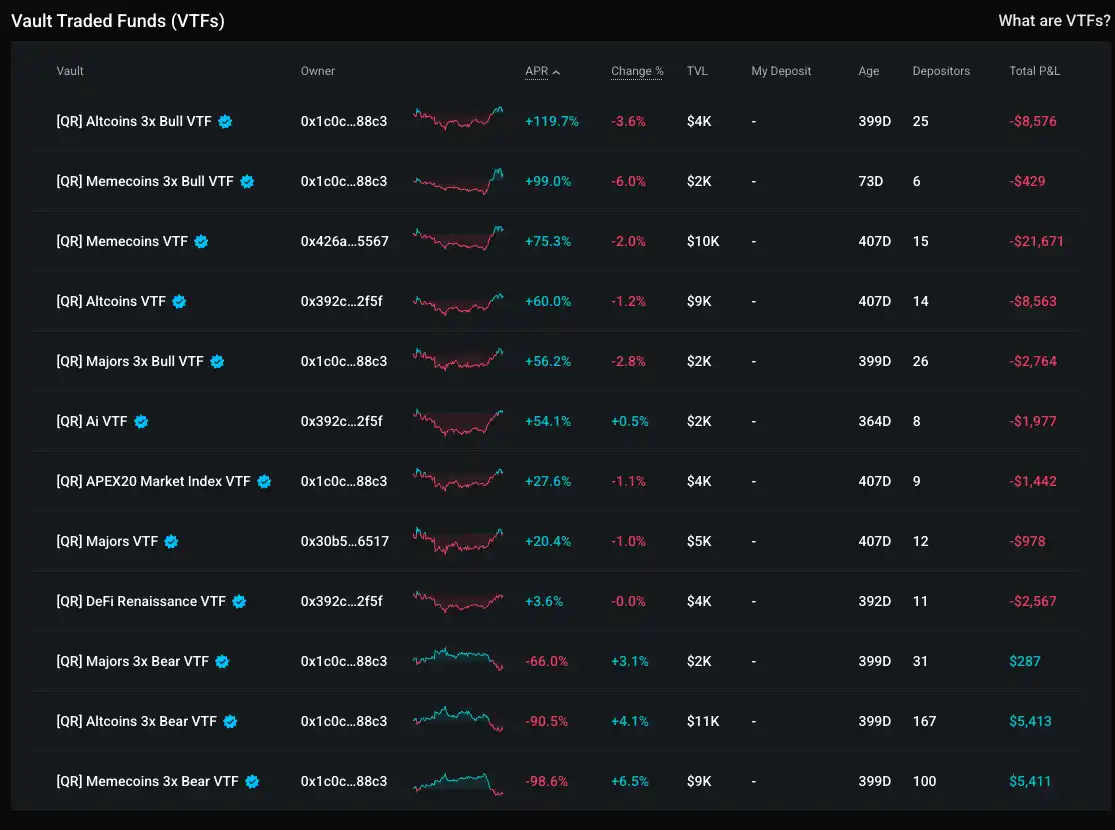
Task: Sort by Depositors column header
Action: pos(941,71)
